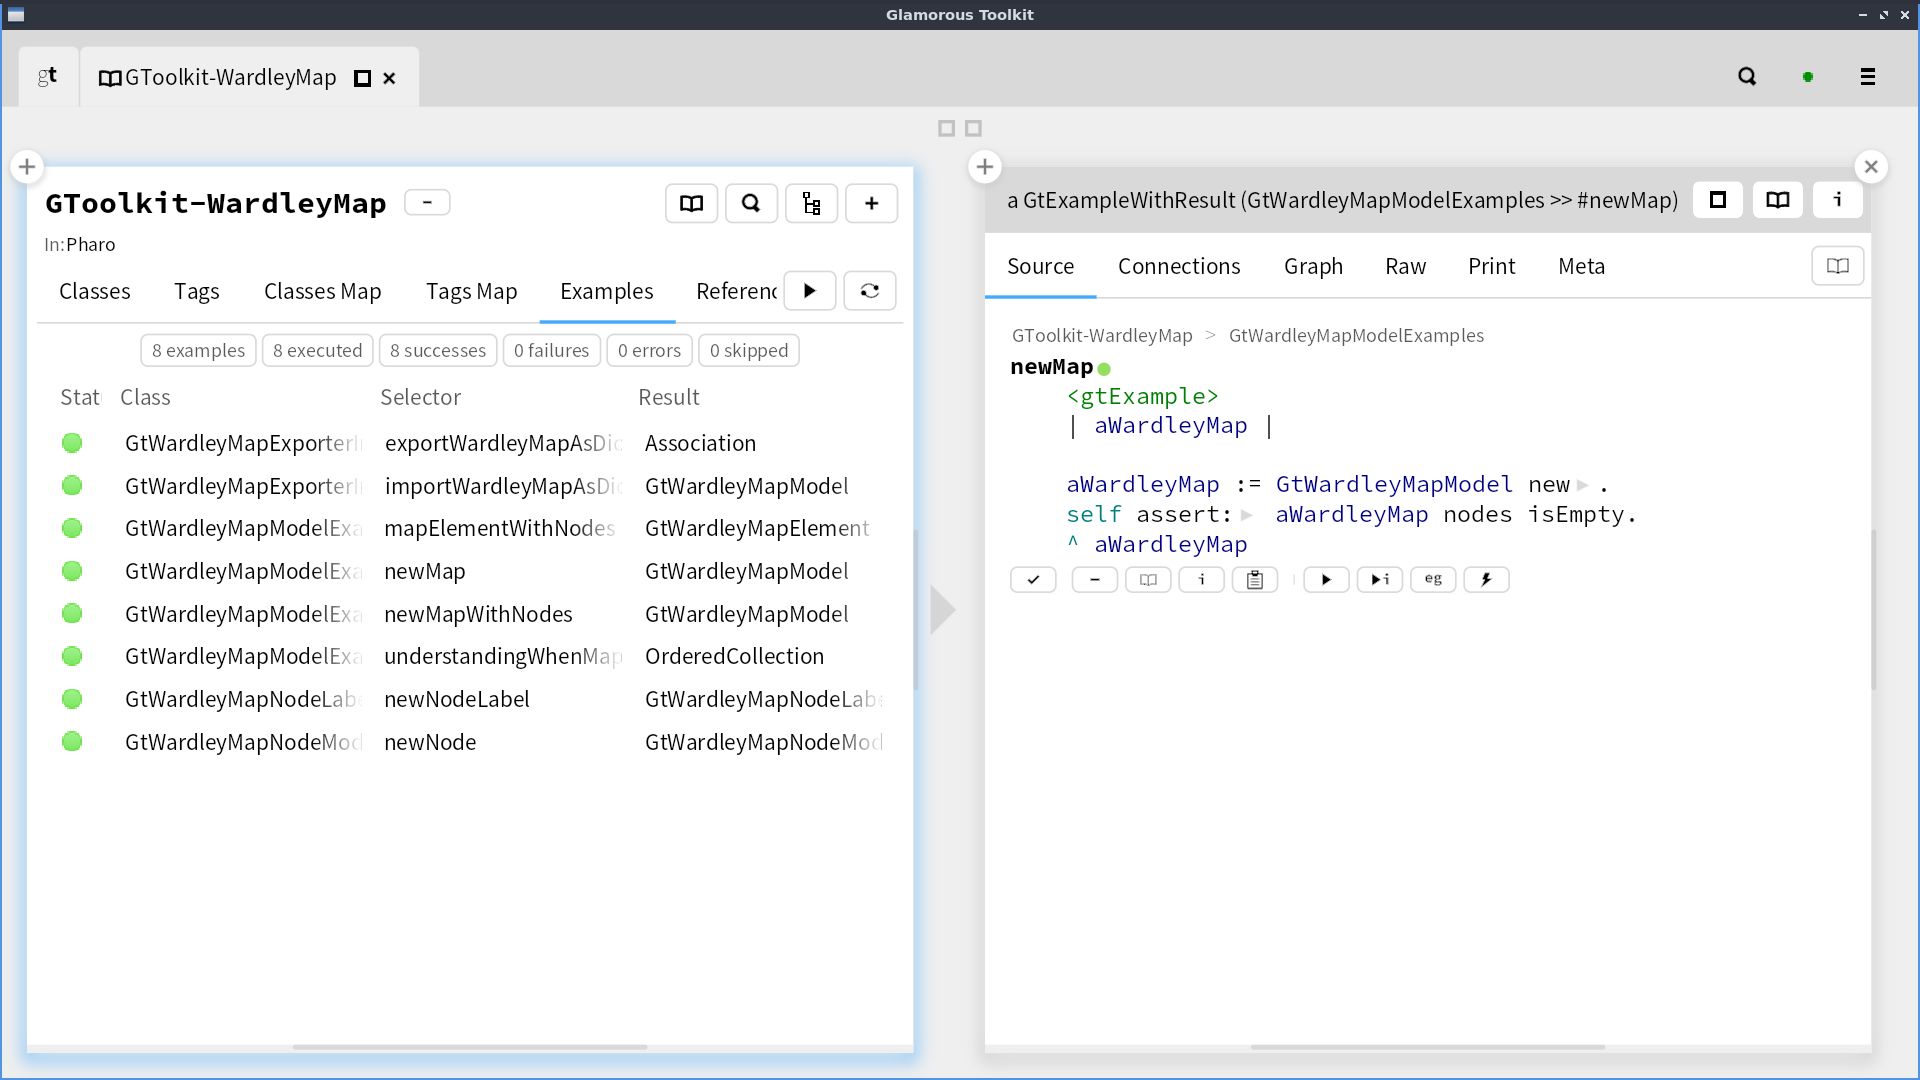Browse method with book button in toolbar
The height and width of the screenshot is (1080, 1920).
pos(1148,580)
